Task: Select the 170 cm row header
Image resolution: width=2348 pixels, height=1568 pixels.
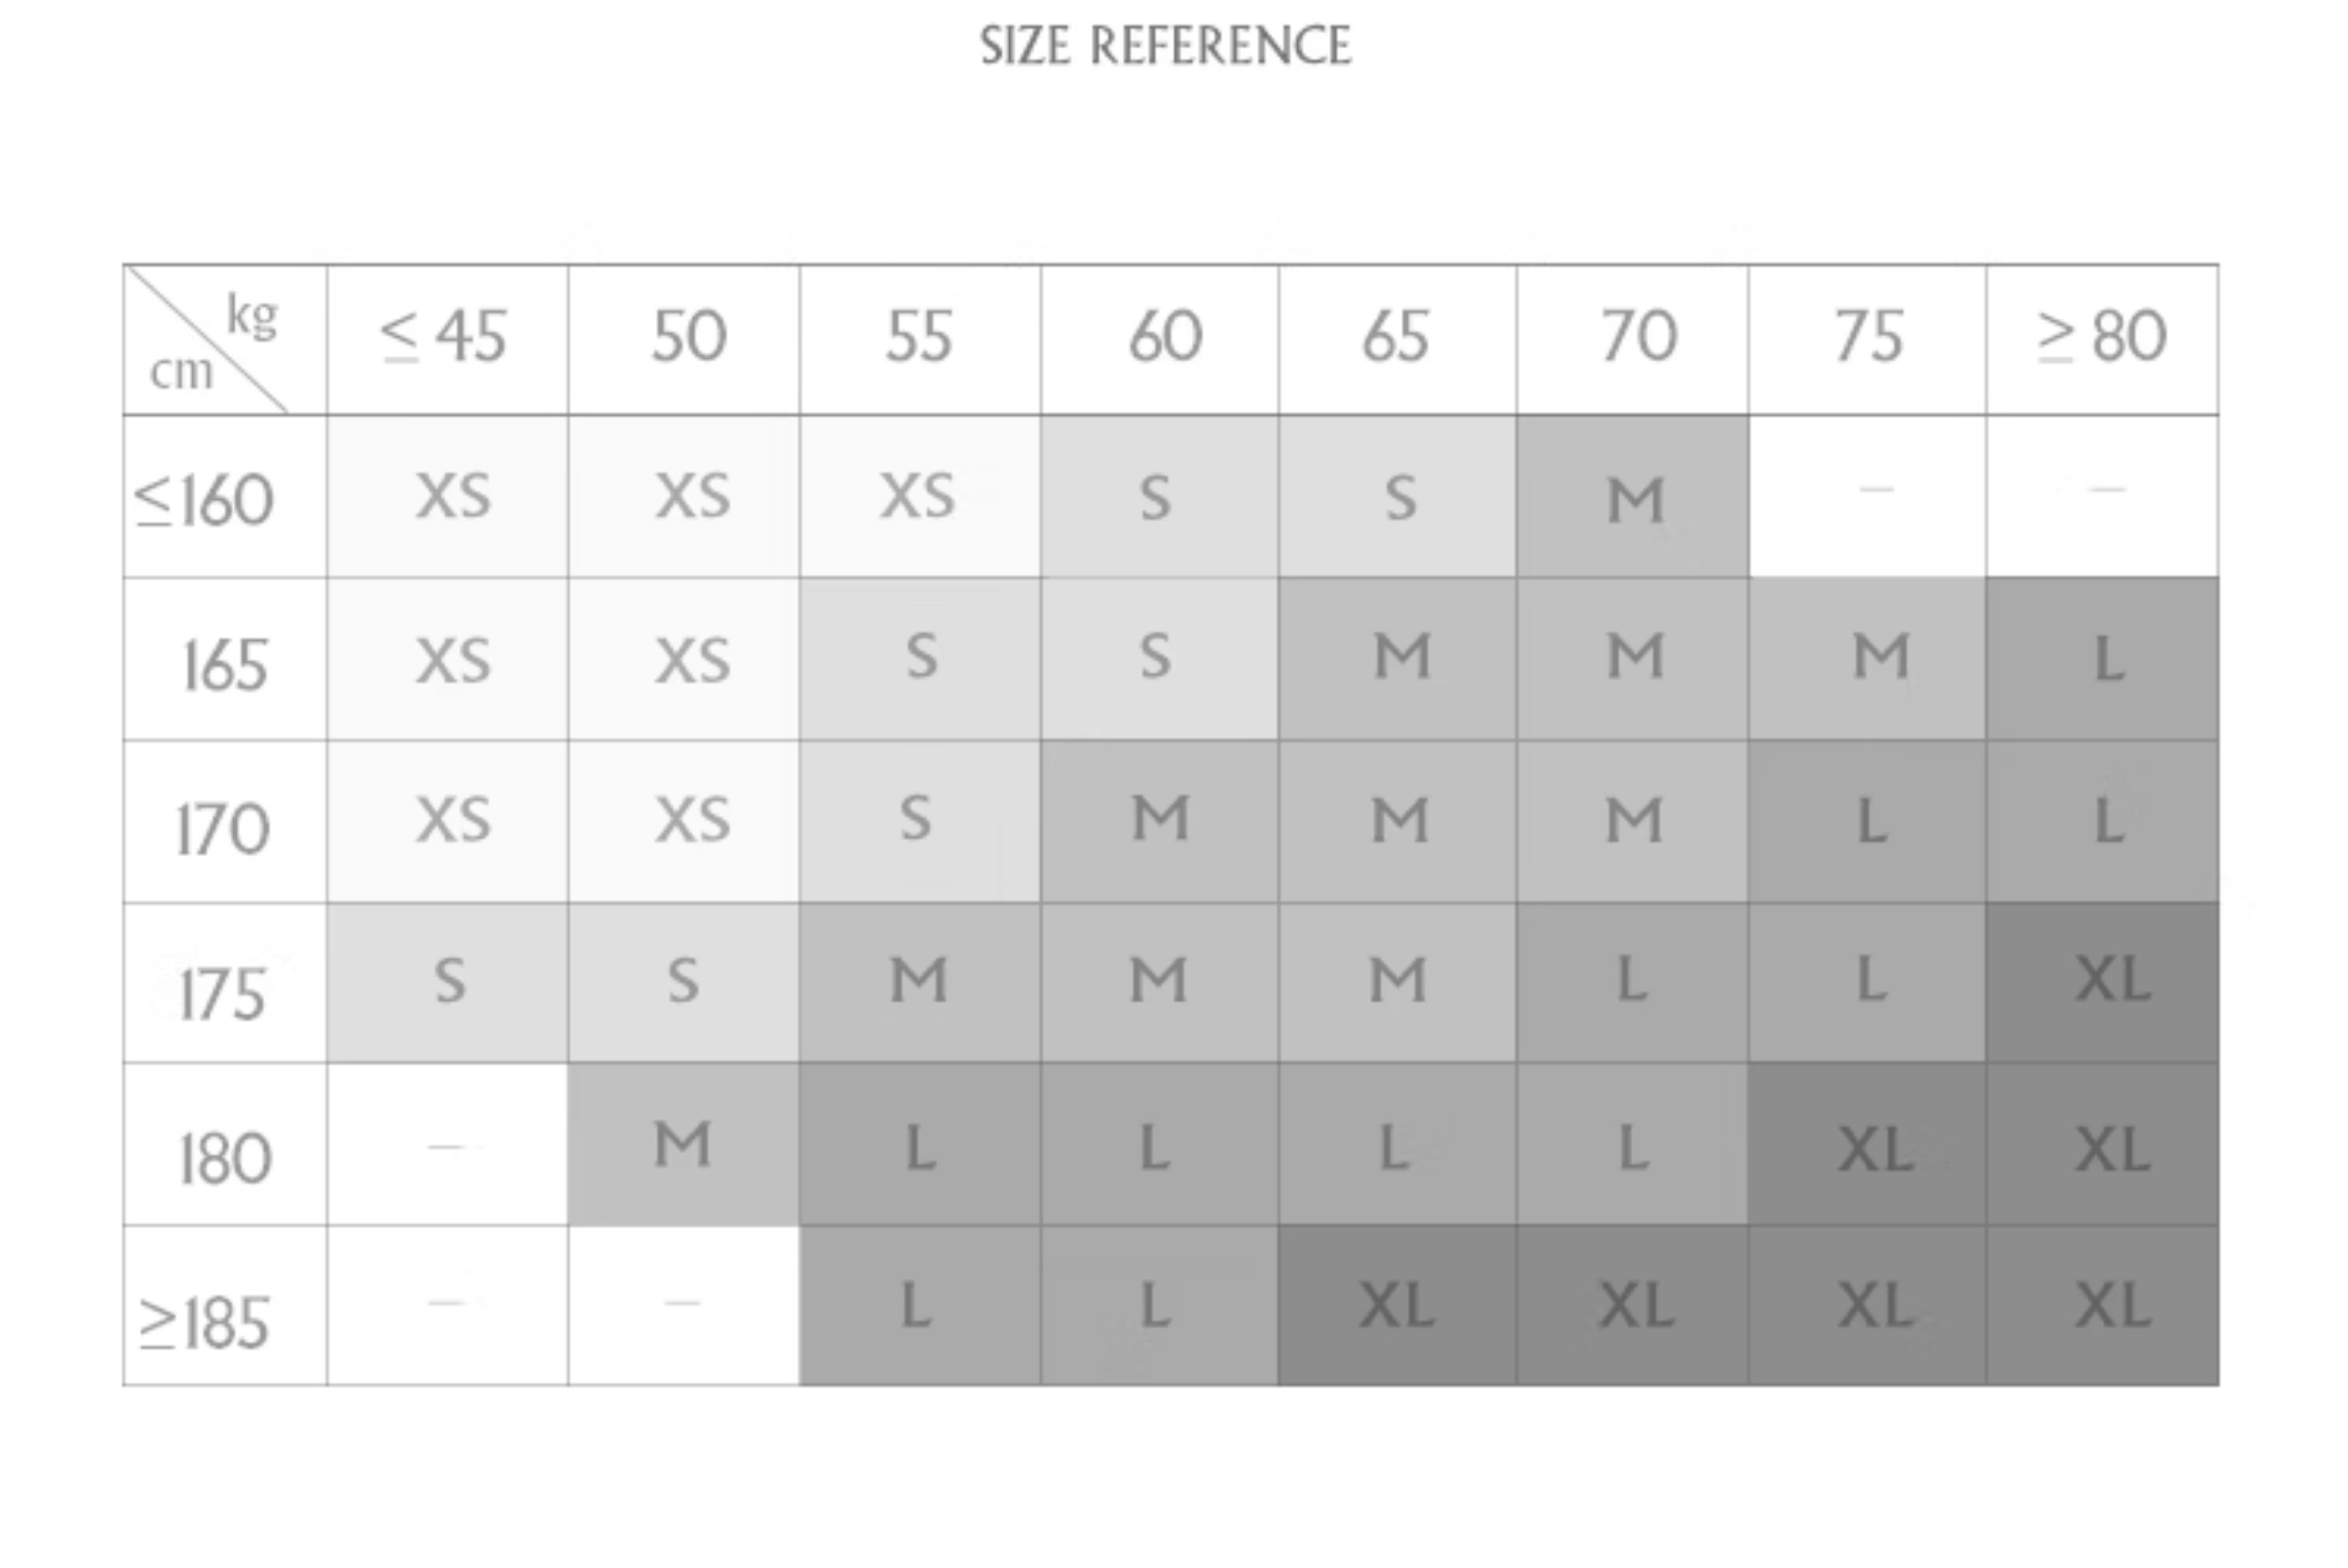Action: 224,825
